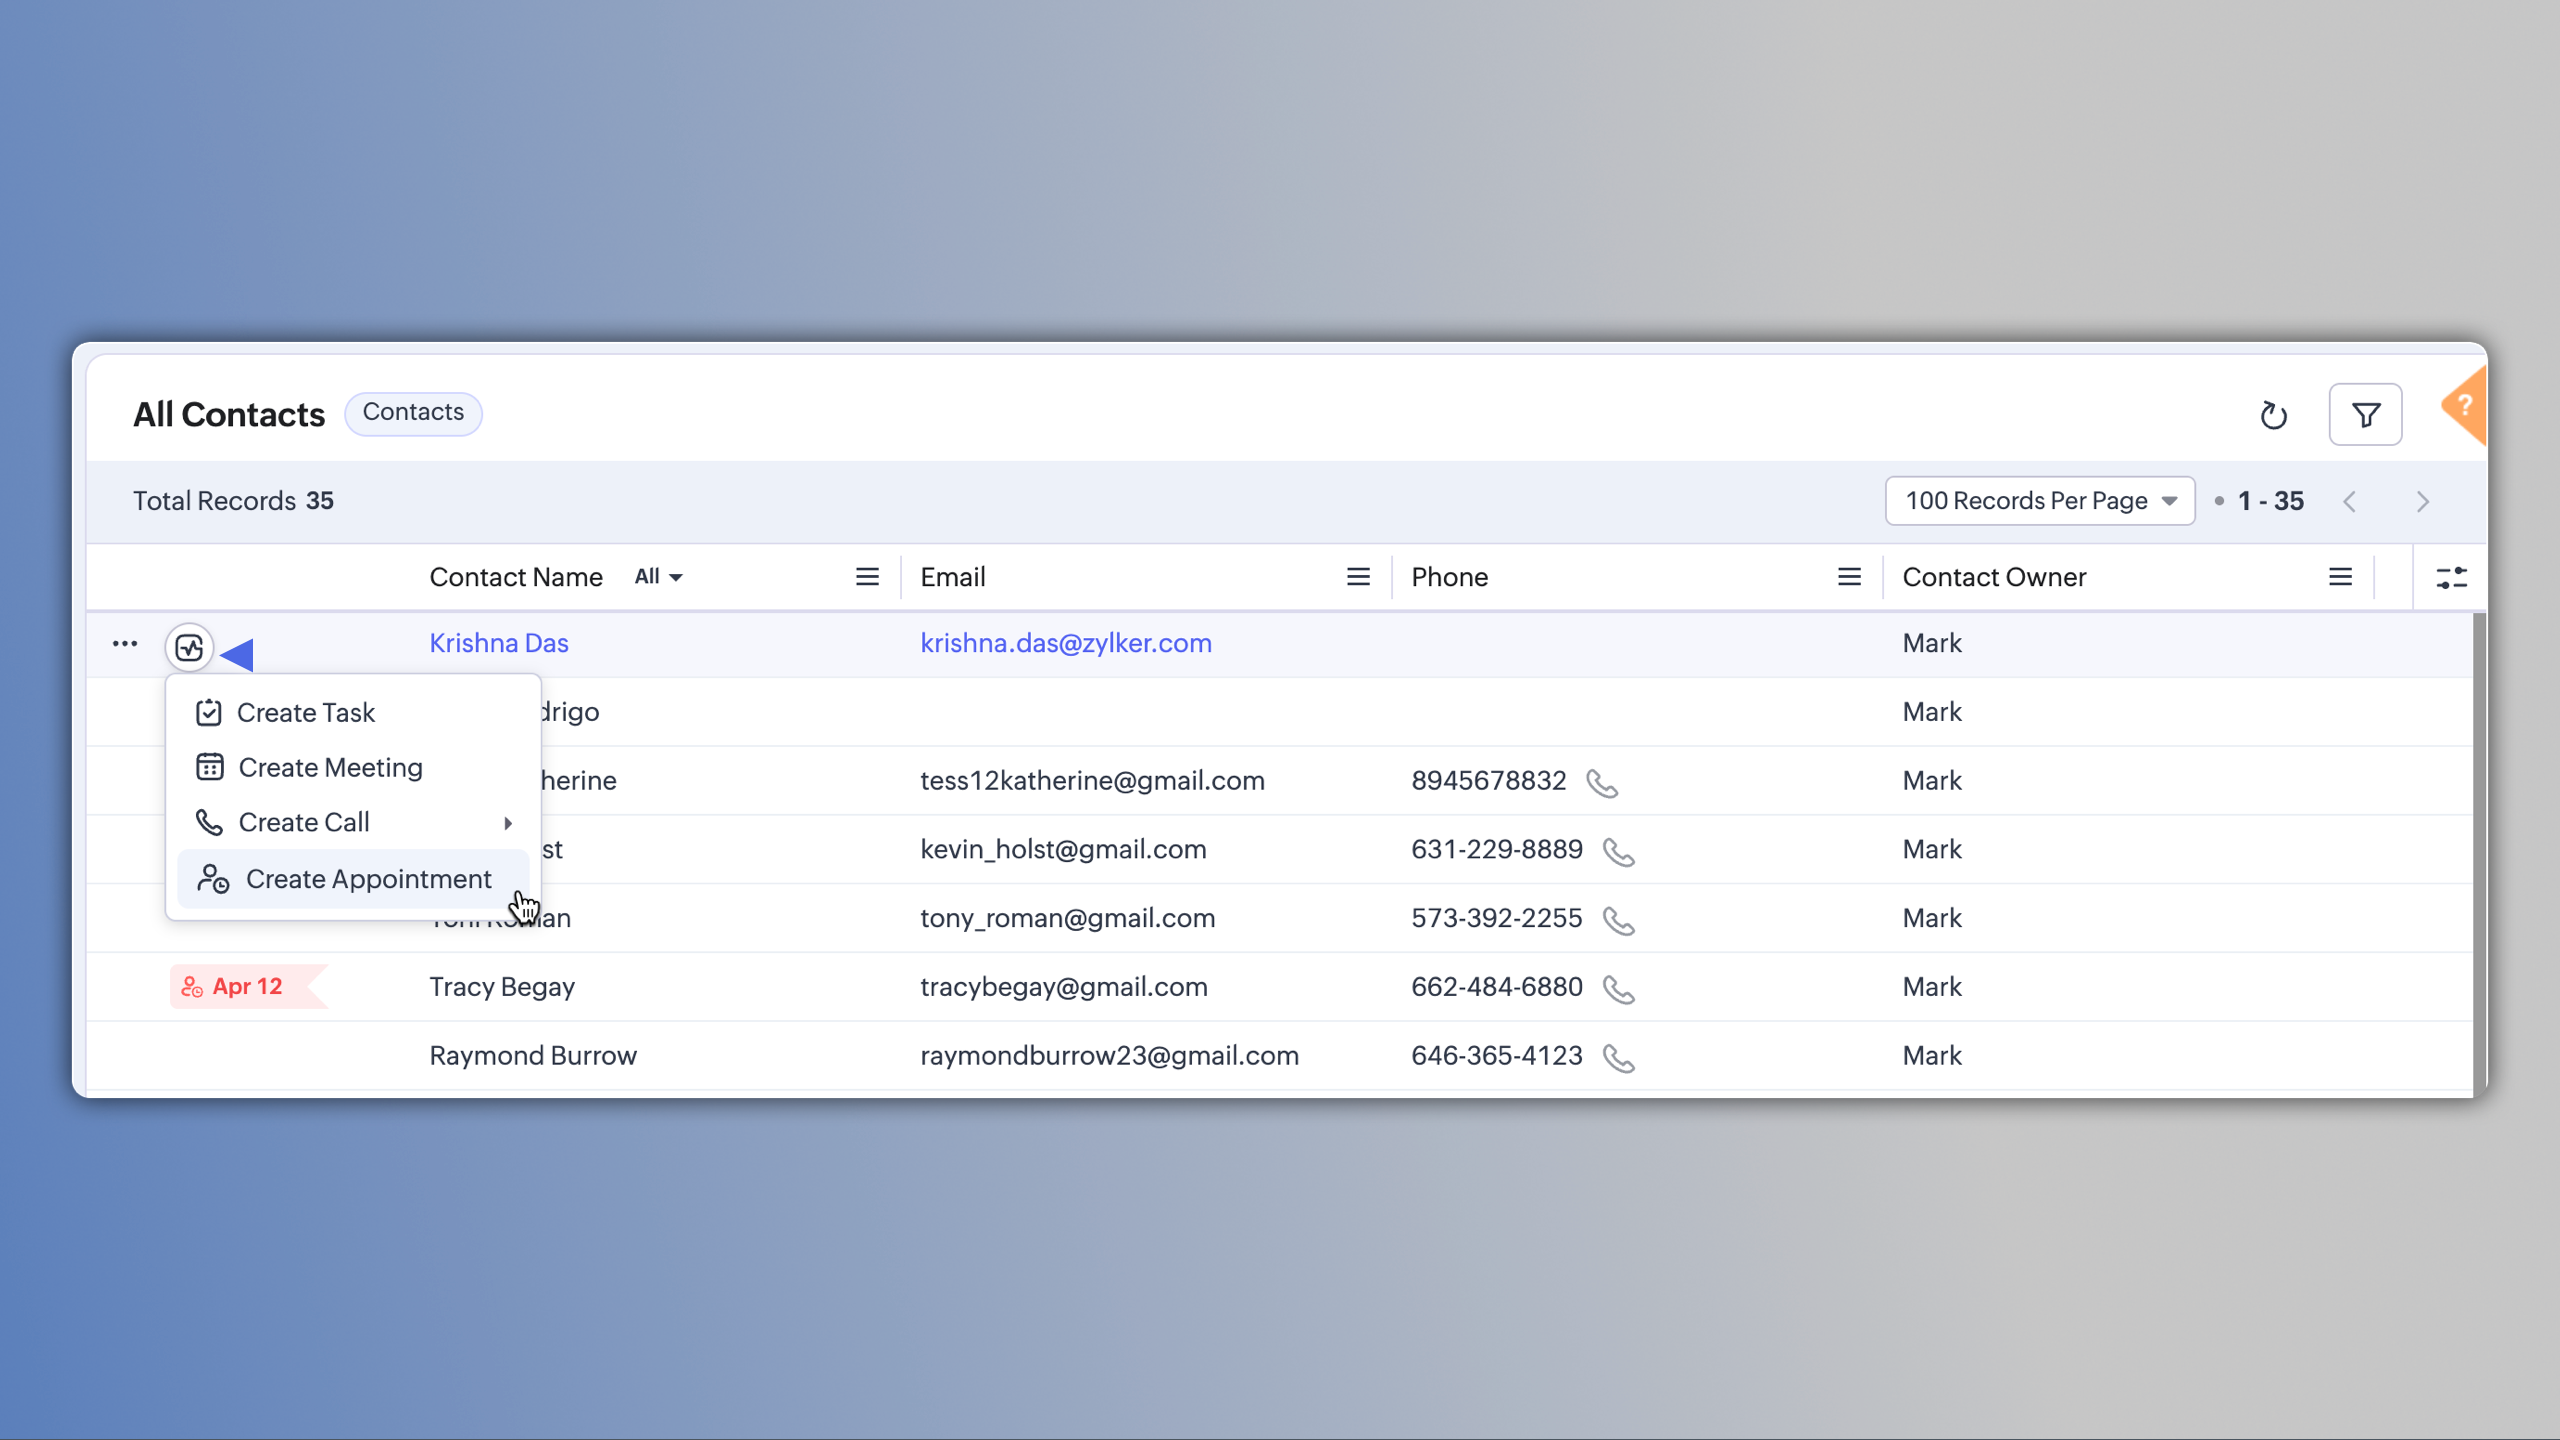Open the three-dot menu on Krishna Das row
Viewport: 2560px width, 1440px height.
[x=125, y=644]
